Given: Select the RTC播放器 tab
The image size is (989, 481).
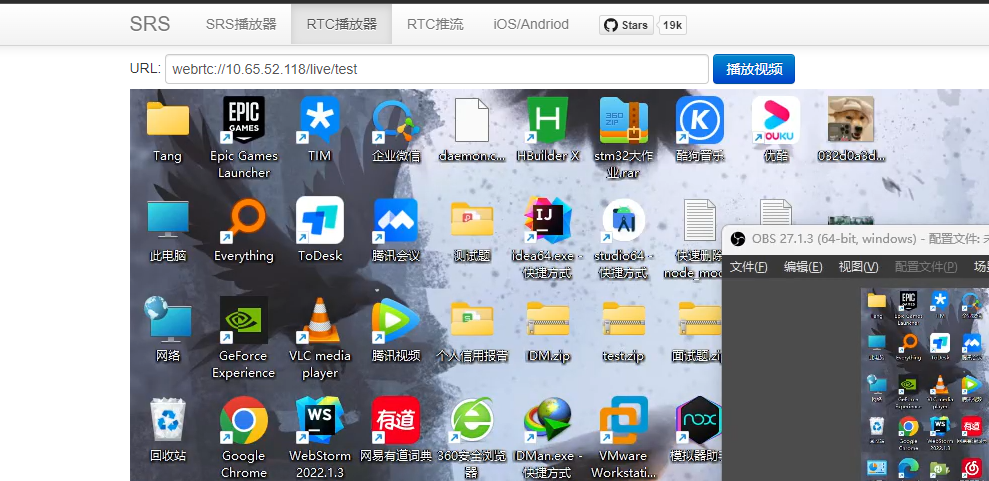Looking at the screenshot, I should pos(341,24).
